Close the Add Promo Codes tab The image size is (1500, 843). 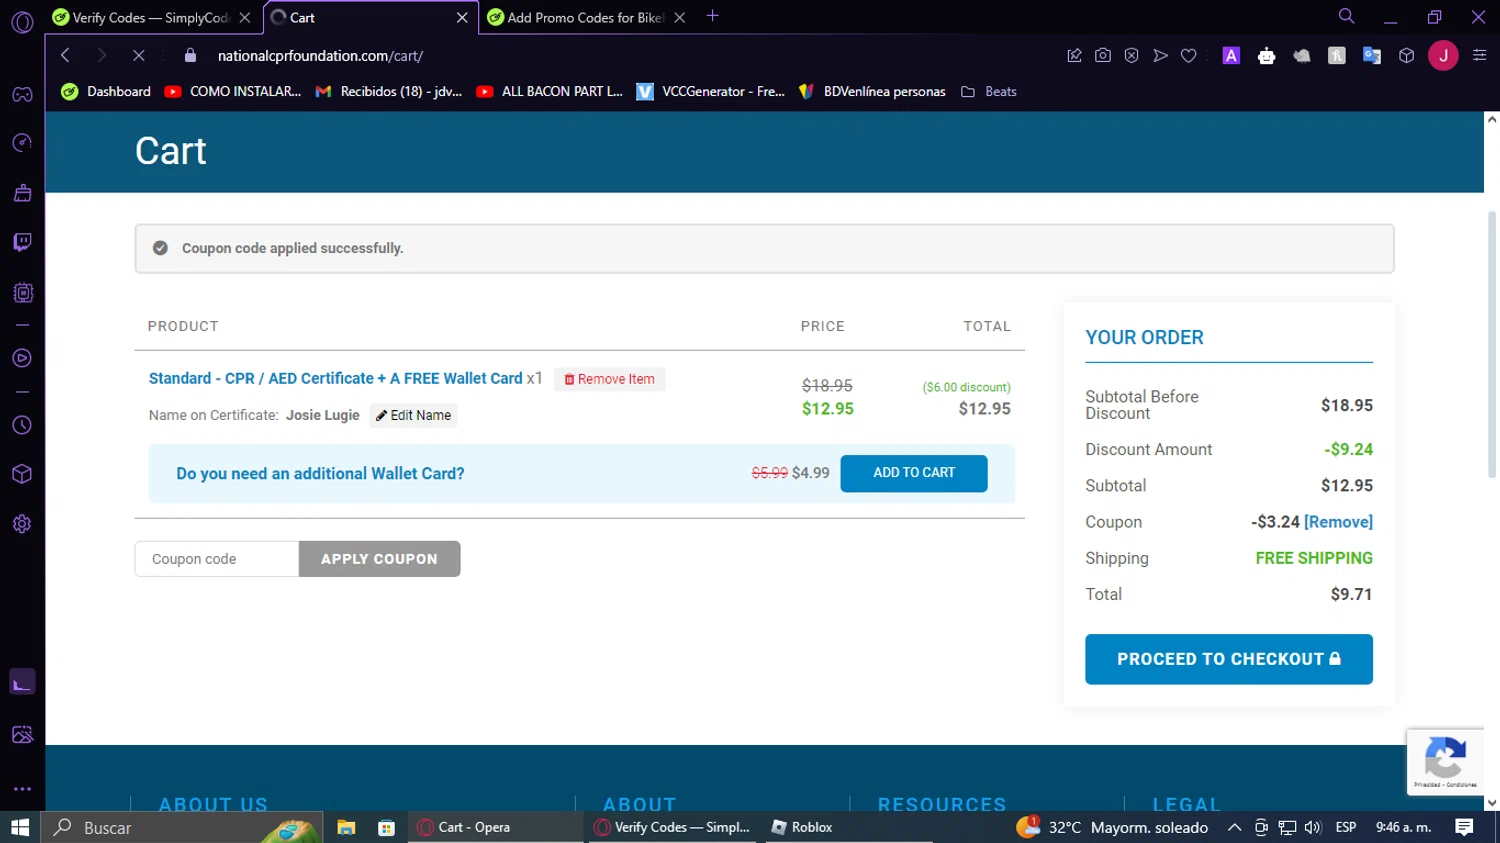(x=680, y=17)
